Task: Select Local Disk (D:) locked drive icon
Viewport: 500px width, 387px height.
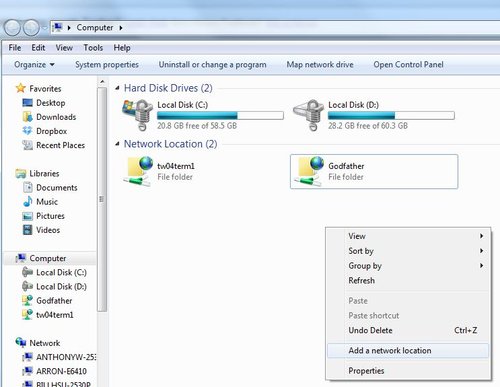Action: (309, 115)
